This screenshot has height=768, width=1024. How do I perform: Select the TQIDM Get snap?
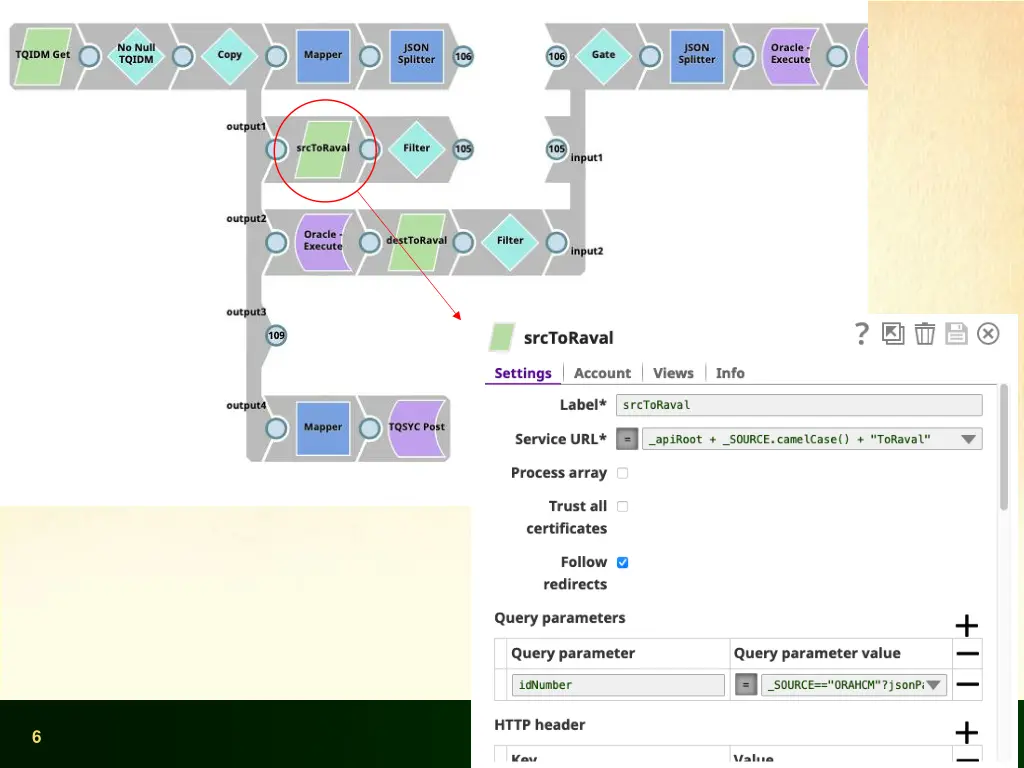point(43,55)
